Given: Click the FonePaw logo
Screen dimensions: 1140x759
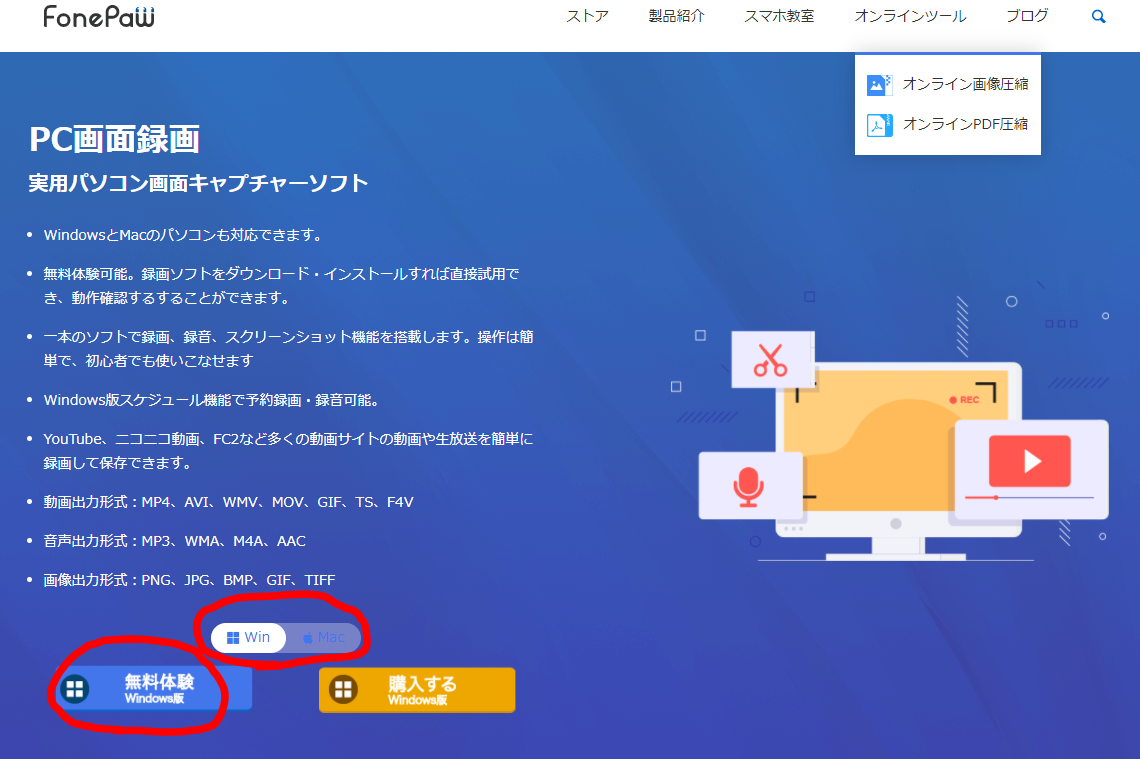Looking at the screenshot, I should pyautogui.click(x=99, y=16).
